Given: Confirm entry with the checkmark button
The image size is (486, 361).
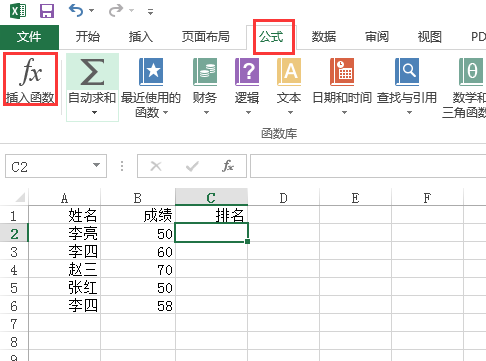Looking at the screenshot, I should [x=192, y=166].
